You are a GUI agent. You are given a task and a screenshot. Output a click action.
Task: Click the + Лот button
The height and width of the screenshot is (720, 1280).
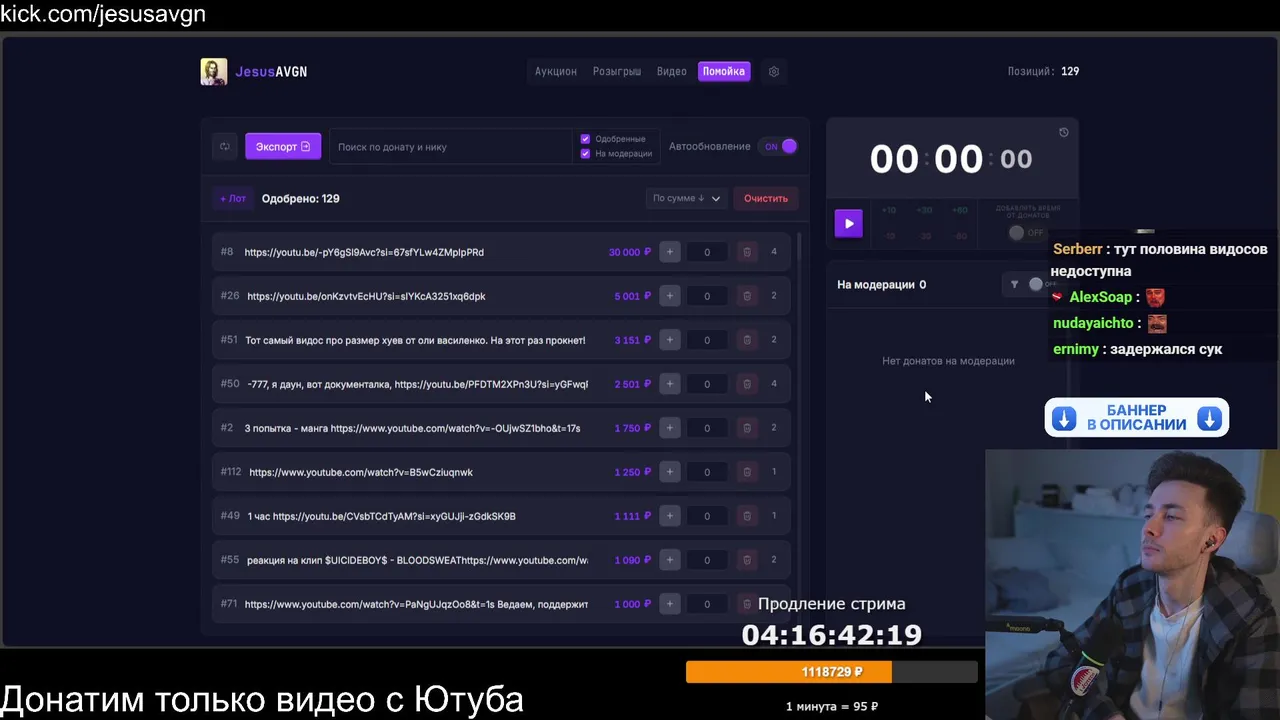[233, 198]
